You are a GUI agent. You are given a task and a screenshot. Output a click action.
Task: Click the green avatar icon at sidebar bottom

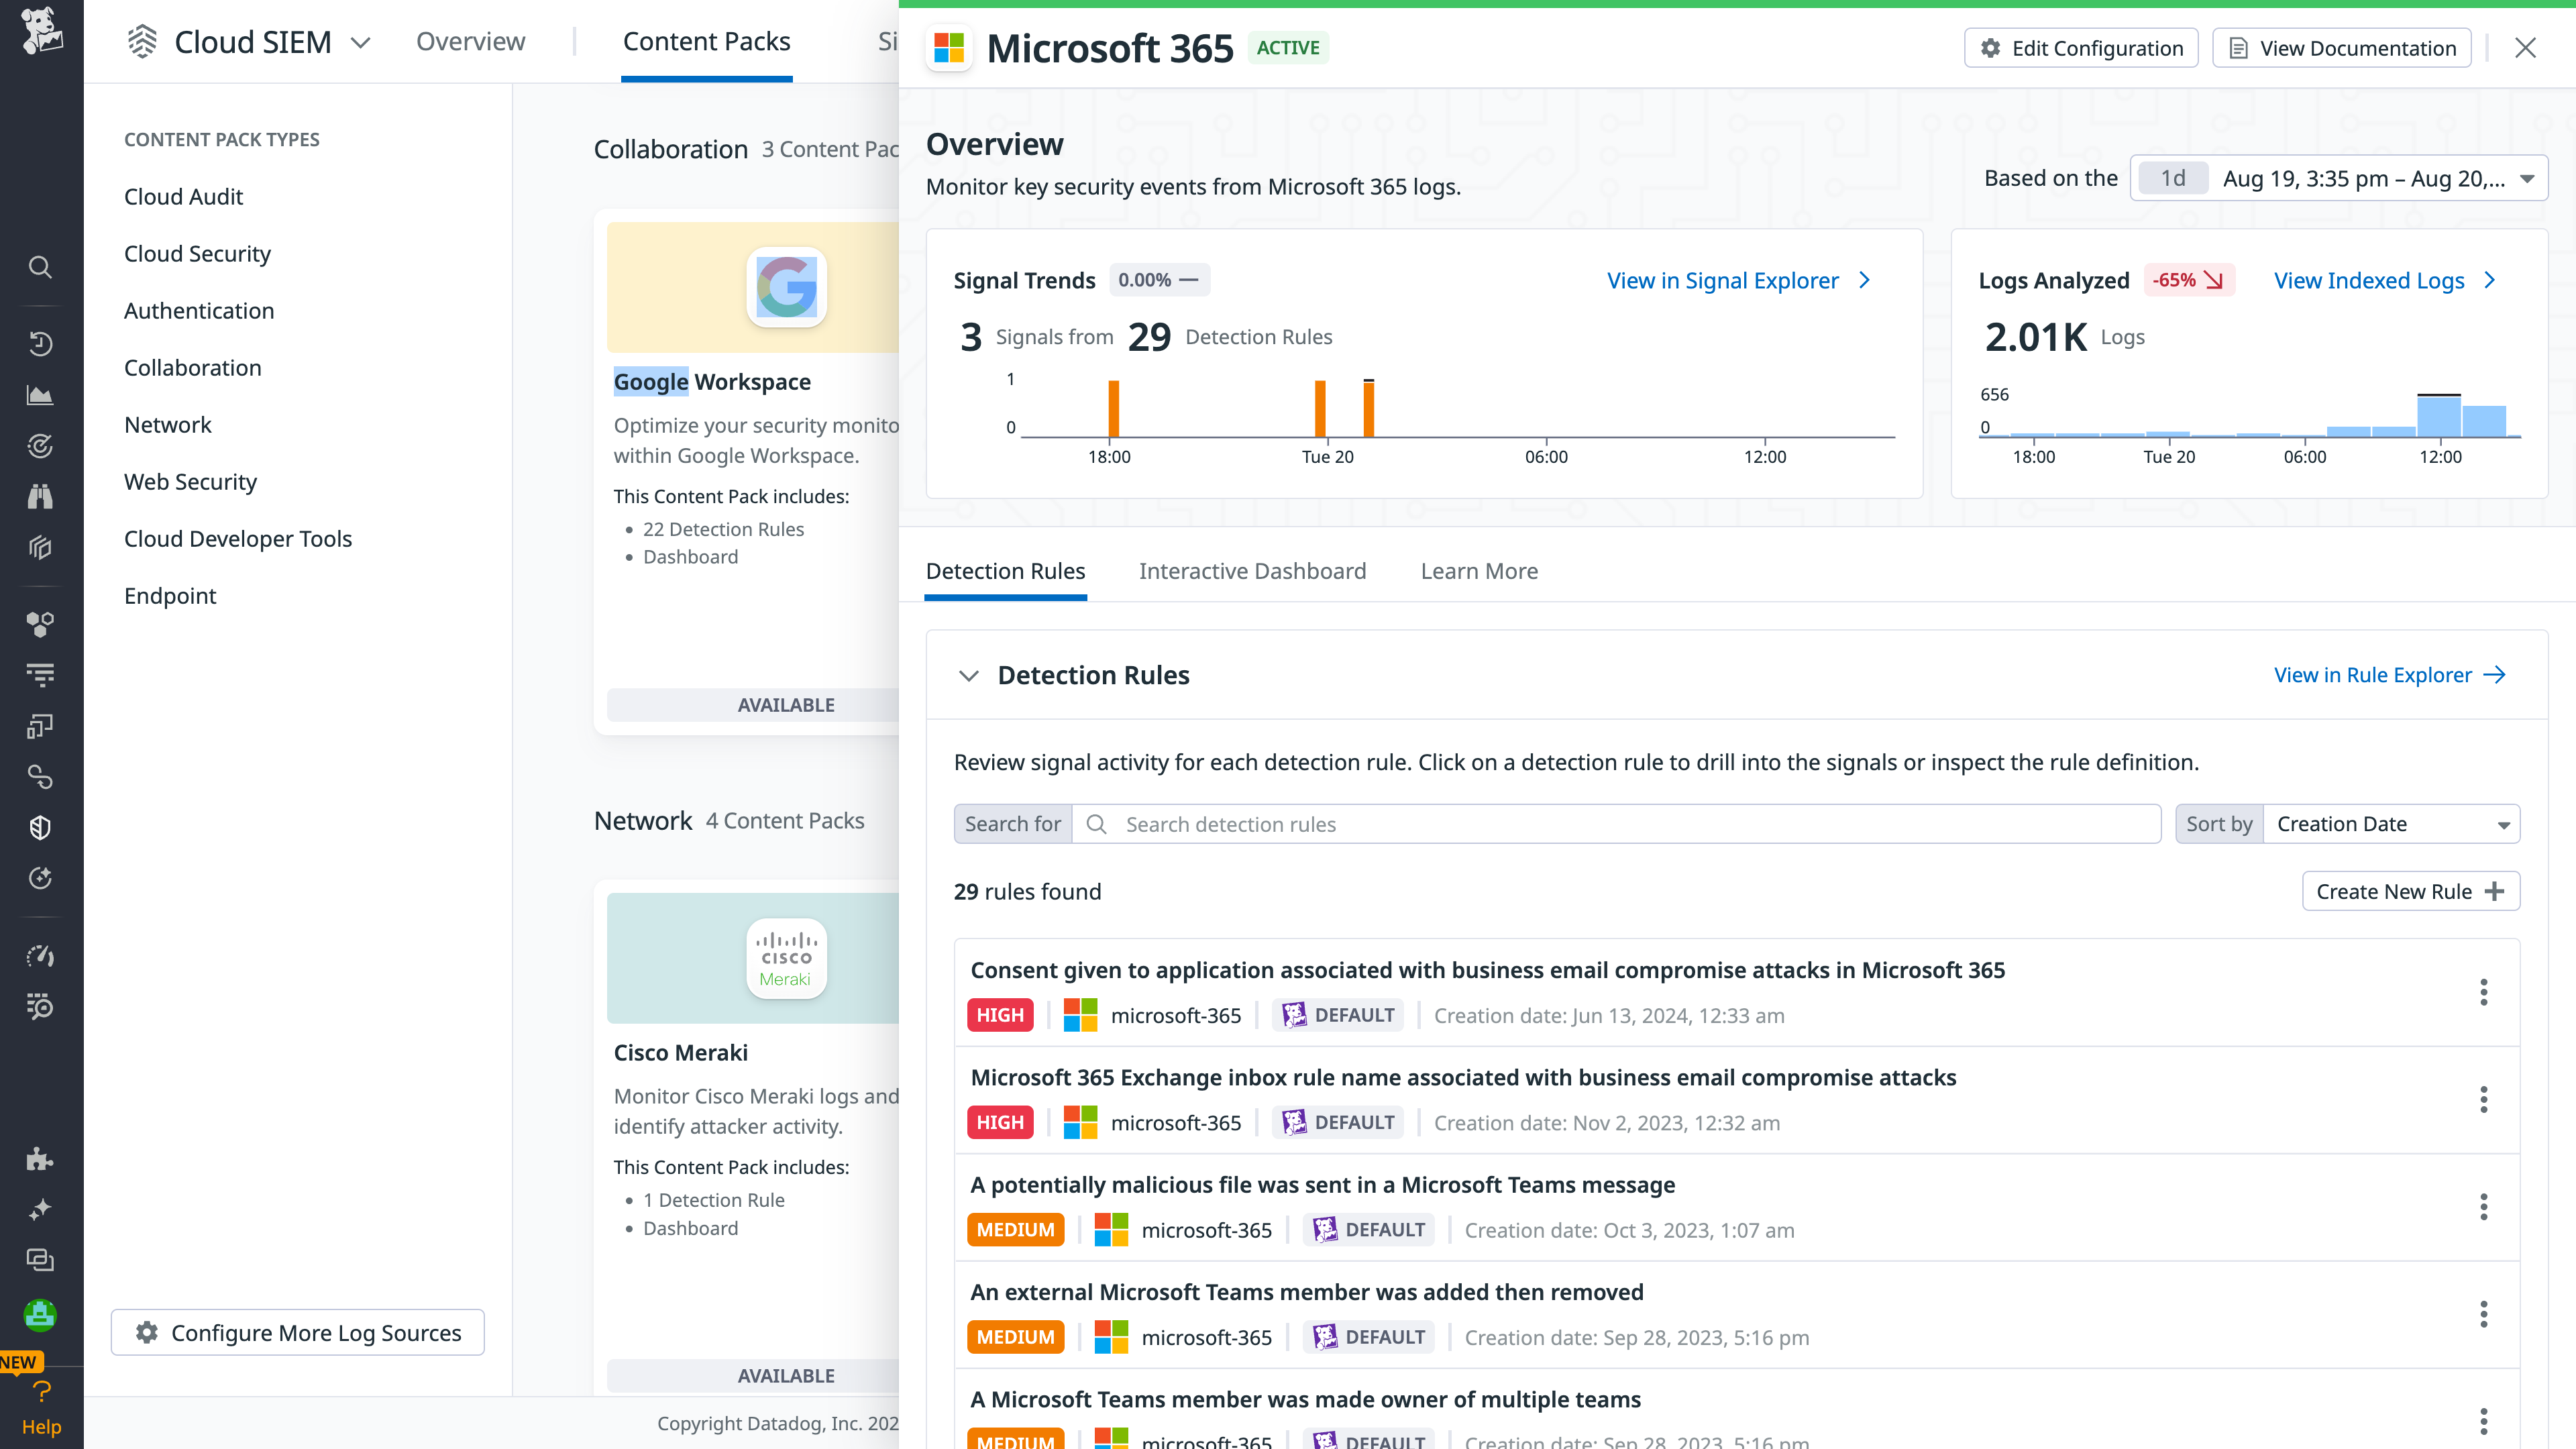coord(40,1315)
